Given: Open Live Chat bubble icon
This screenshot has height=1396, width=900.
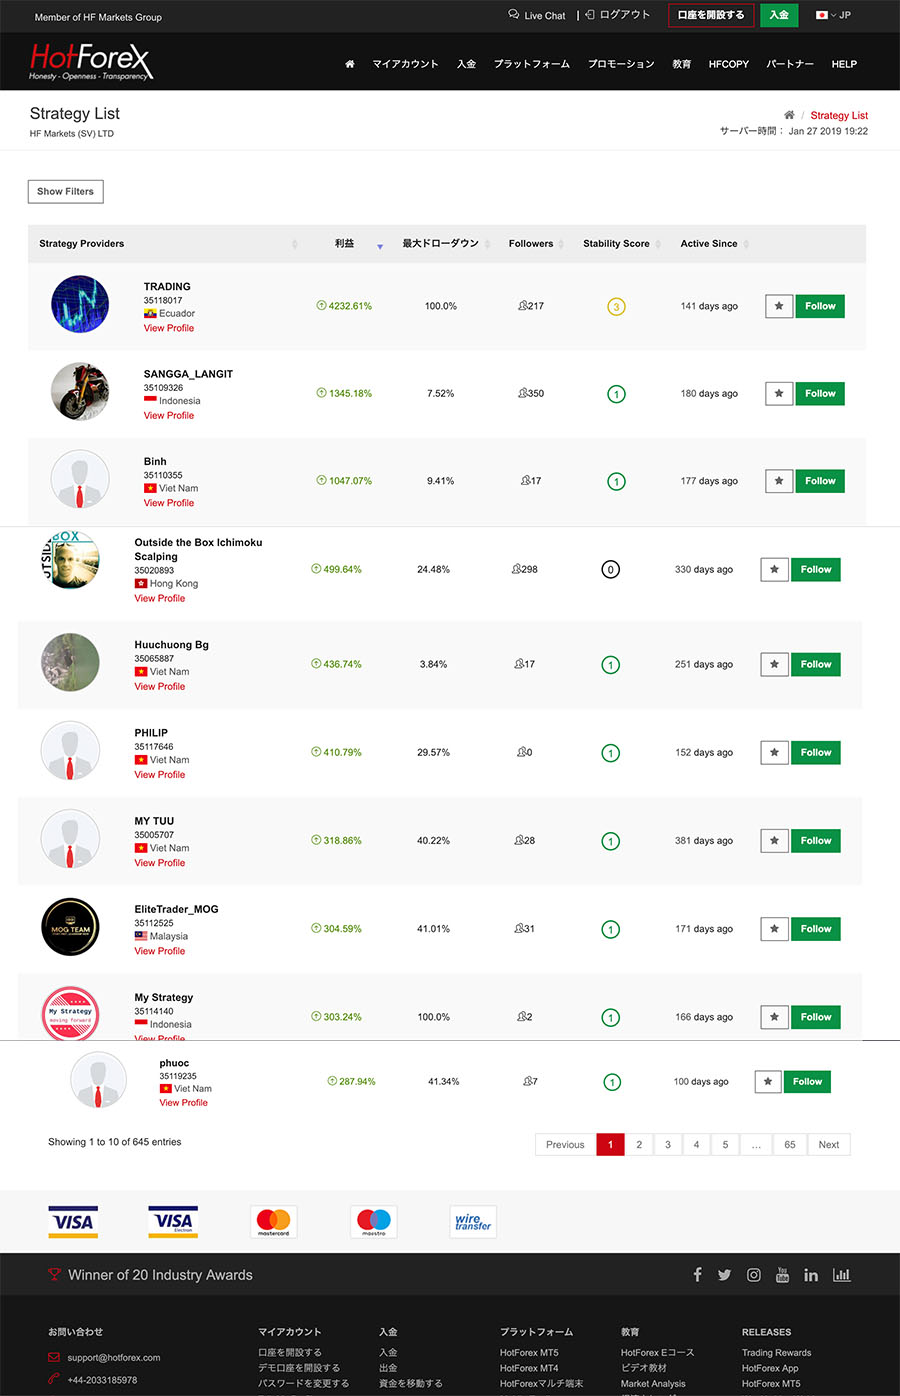Looking at the screenshot, I should pyautogui.click(x=513, y=15).
